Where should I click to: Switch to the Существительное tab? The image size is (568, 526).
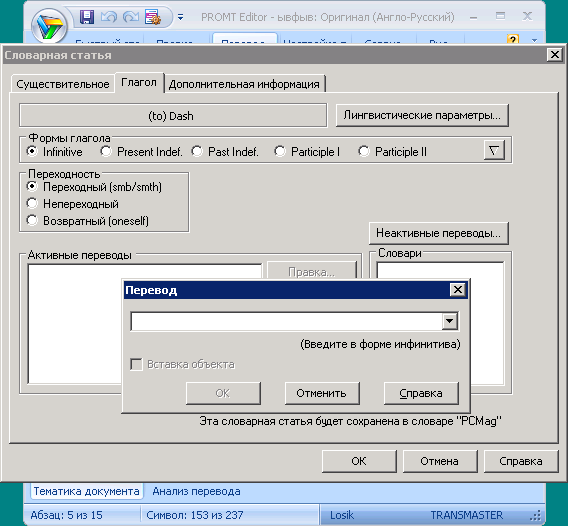click(63, 84)
